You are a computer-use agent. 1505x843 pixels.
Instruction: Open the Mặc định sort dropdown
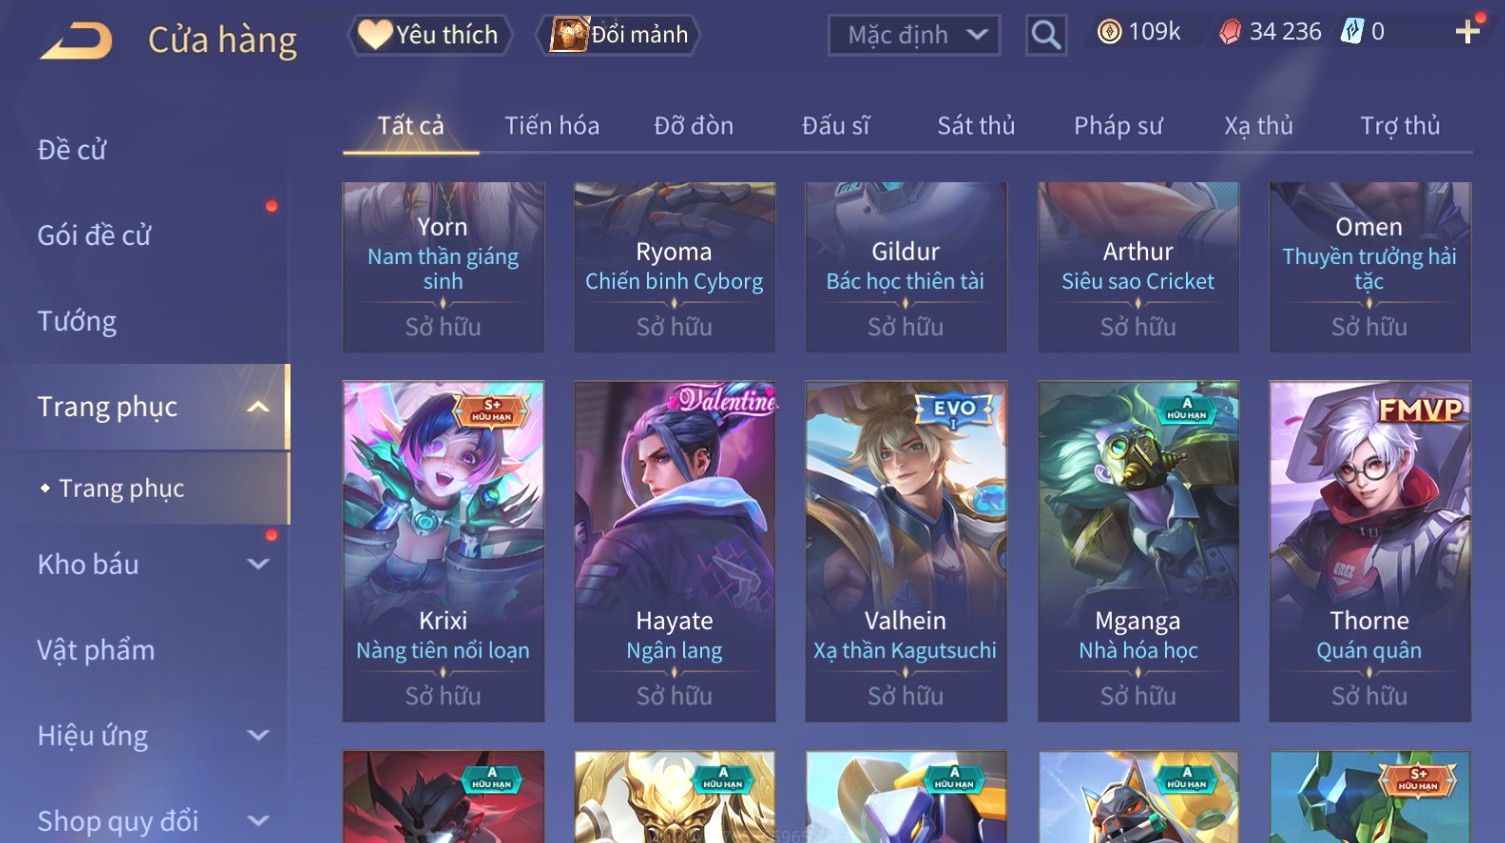tap(914, 35)
